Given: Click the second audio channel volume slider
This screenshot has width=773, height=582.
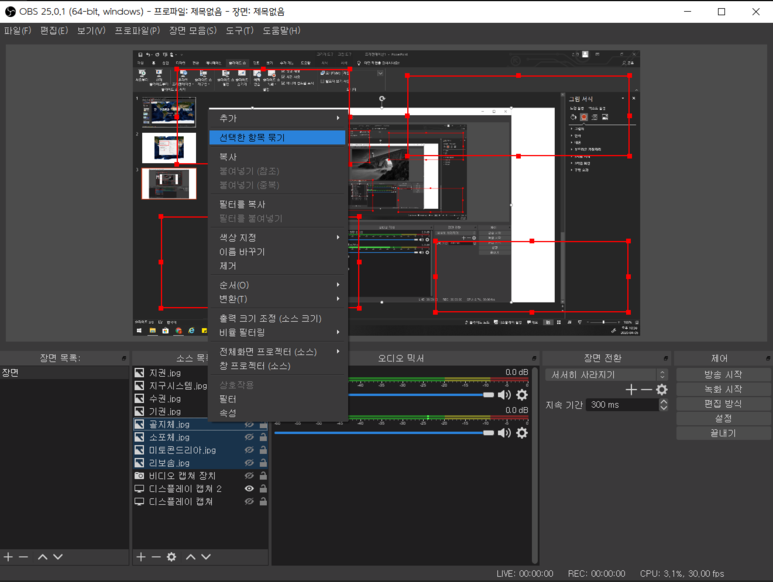Looking at the screenshot, I should pyautogui.click(x=384, y=433).
